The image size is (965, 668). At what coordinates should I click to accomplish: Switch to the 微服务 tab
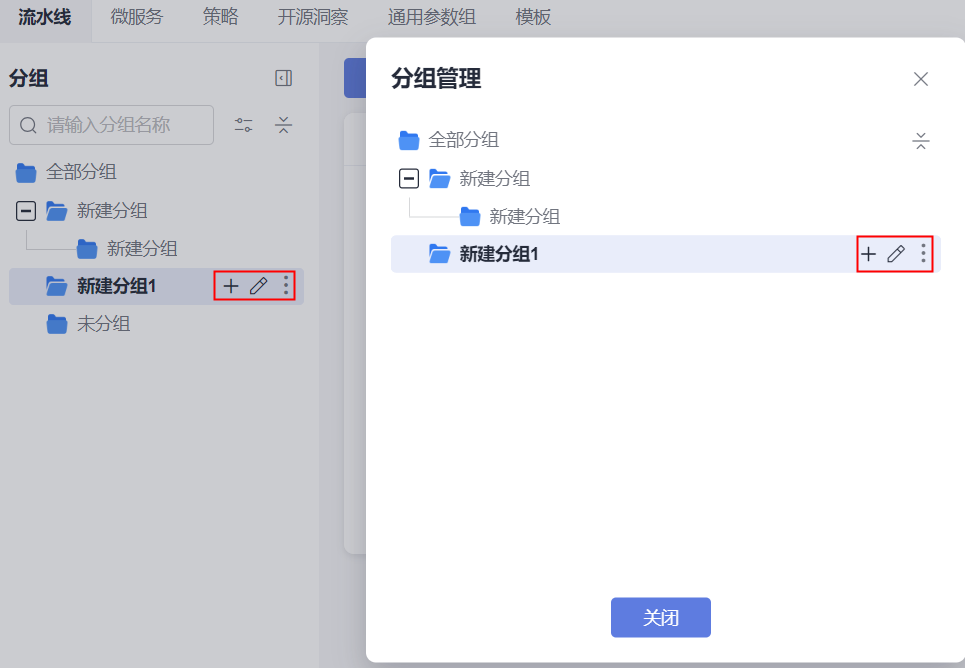click(x=137, y=17)
